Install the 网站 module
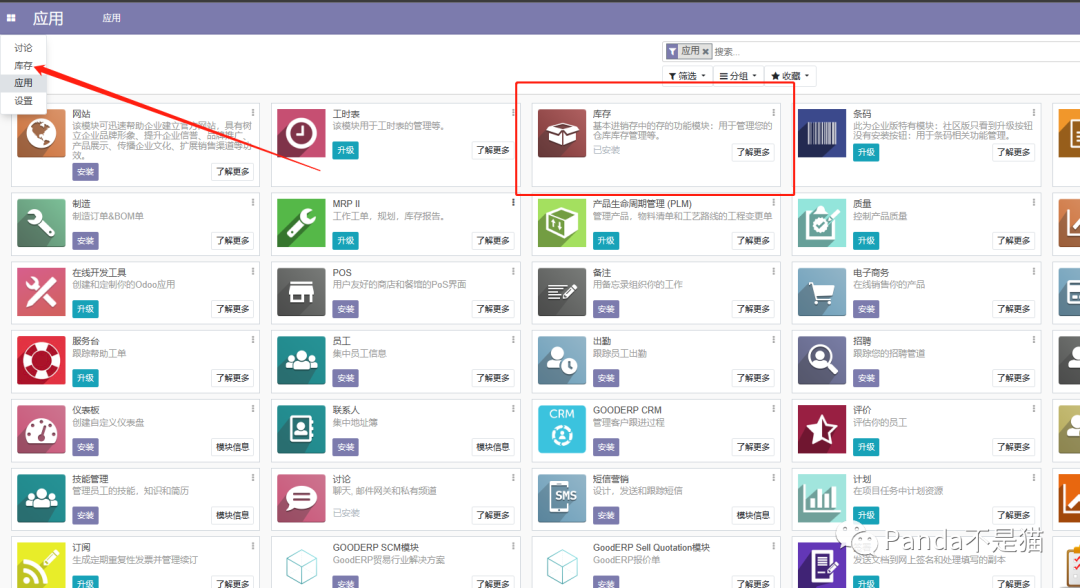1080x588 pixels. 85,171
